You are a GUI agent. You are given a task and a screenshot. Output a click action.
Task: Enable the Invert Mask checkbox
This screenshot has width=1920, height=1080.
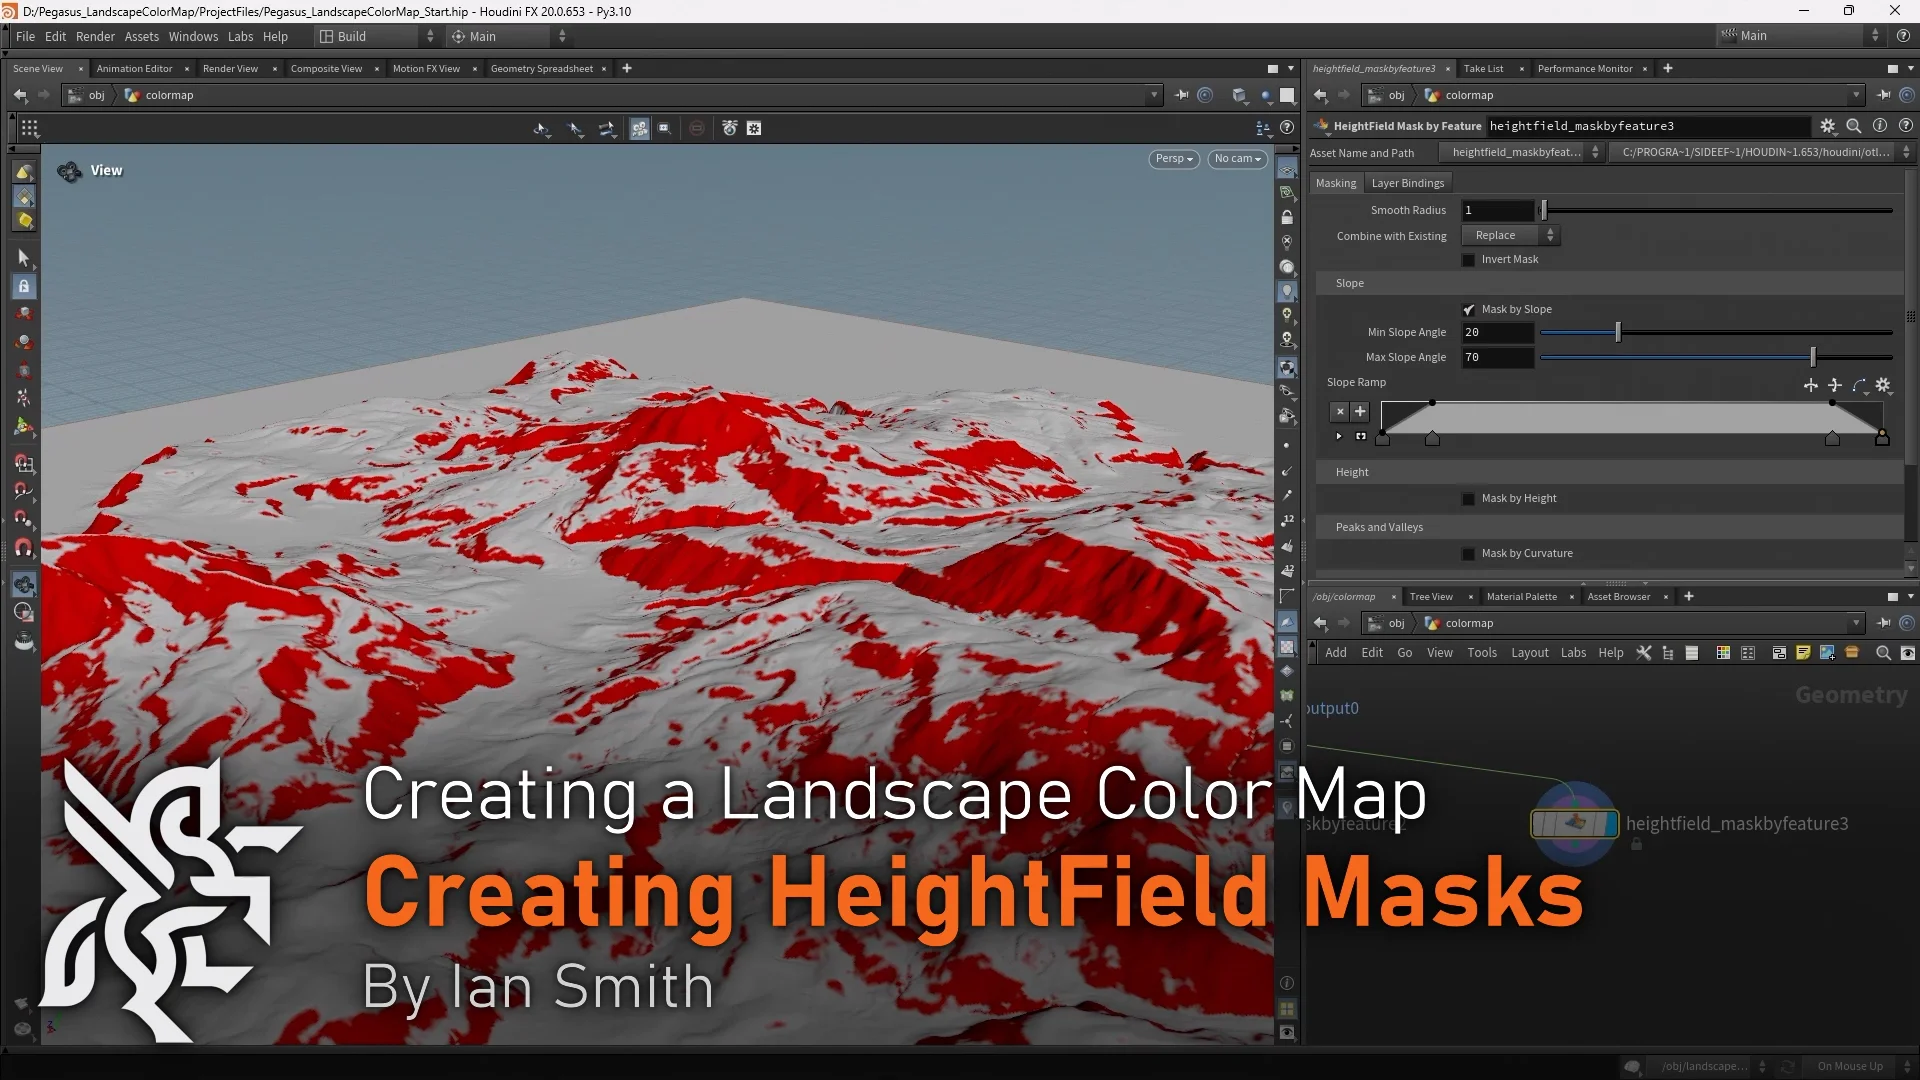1468,259
